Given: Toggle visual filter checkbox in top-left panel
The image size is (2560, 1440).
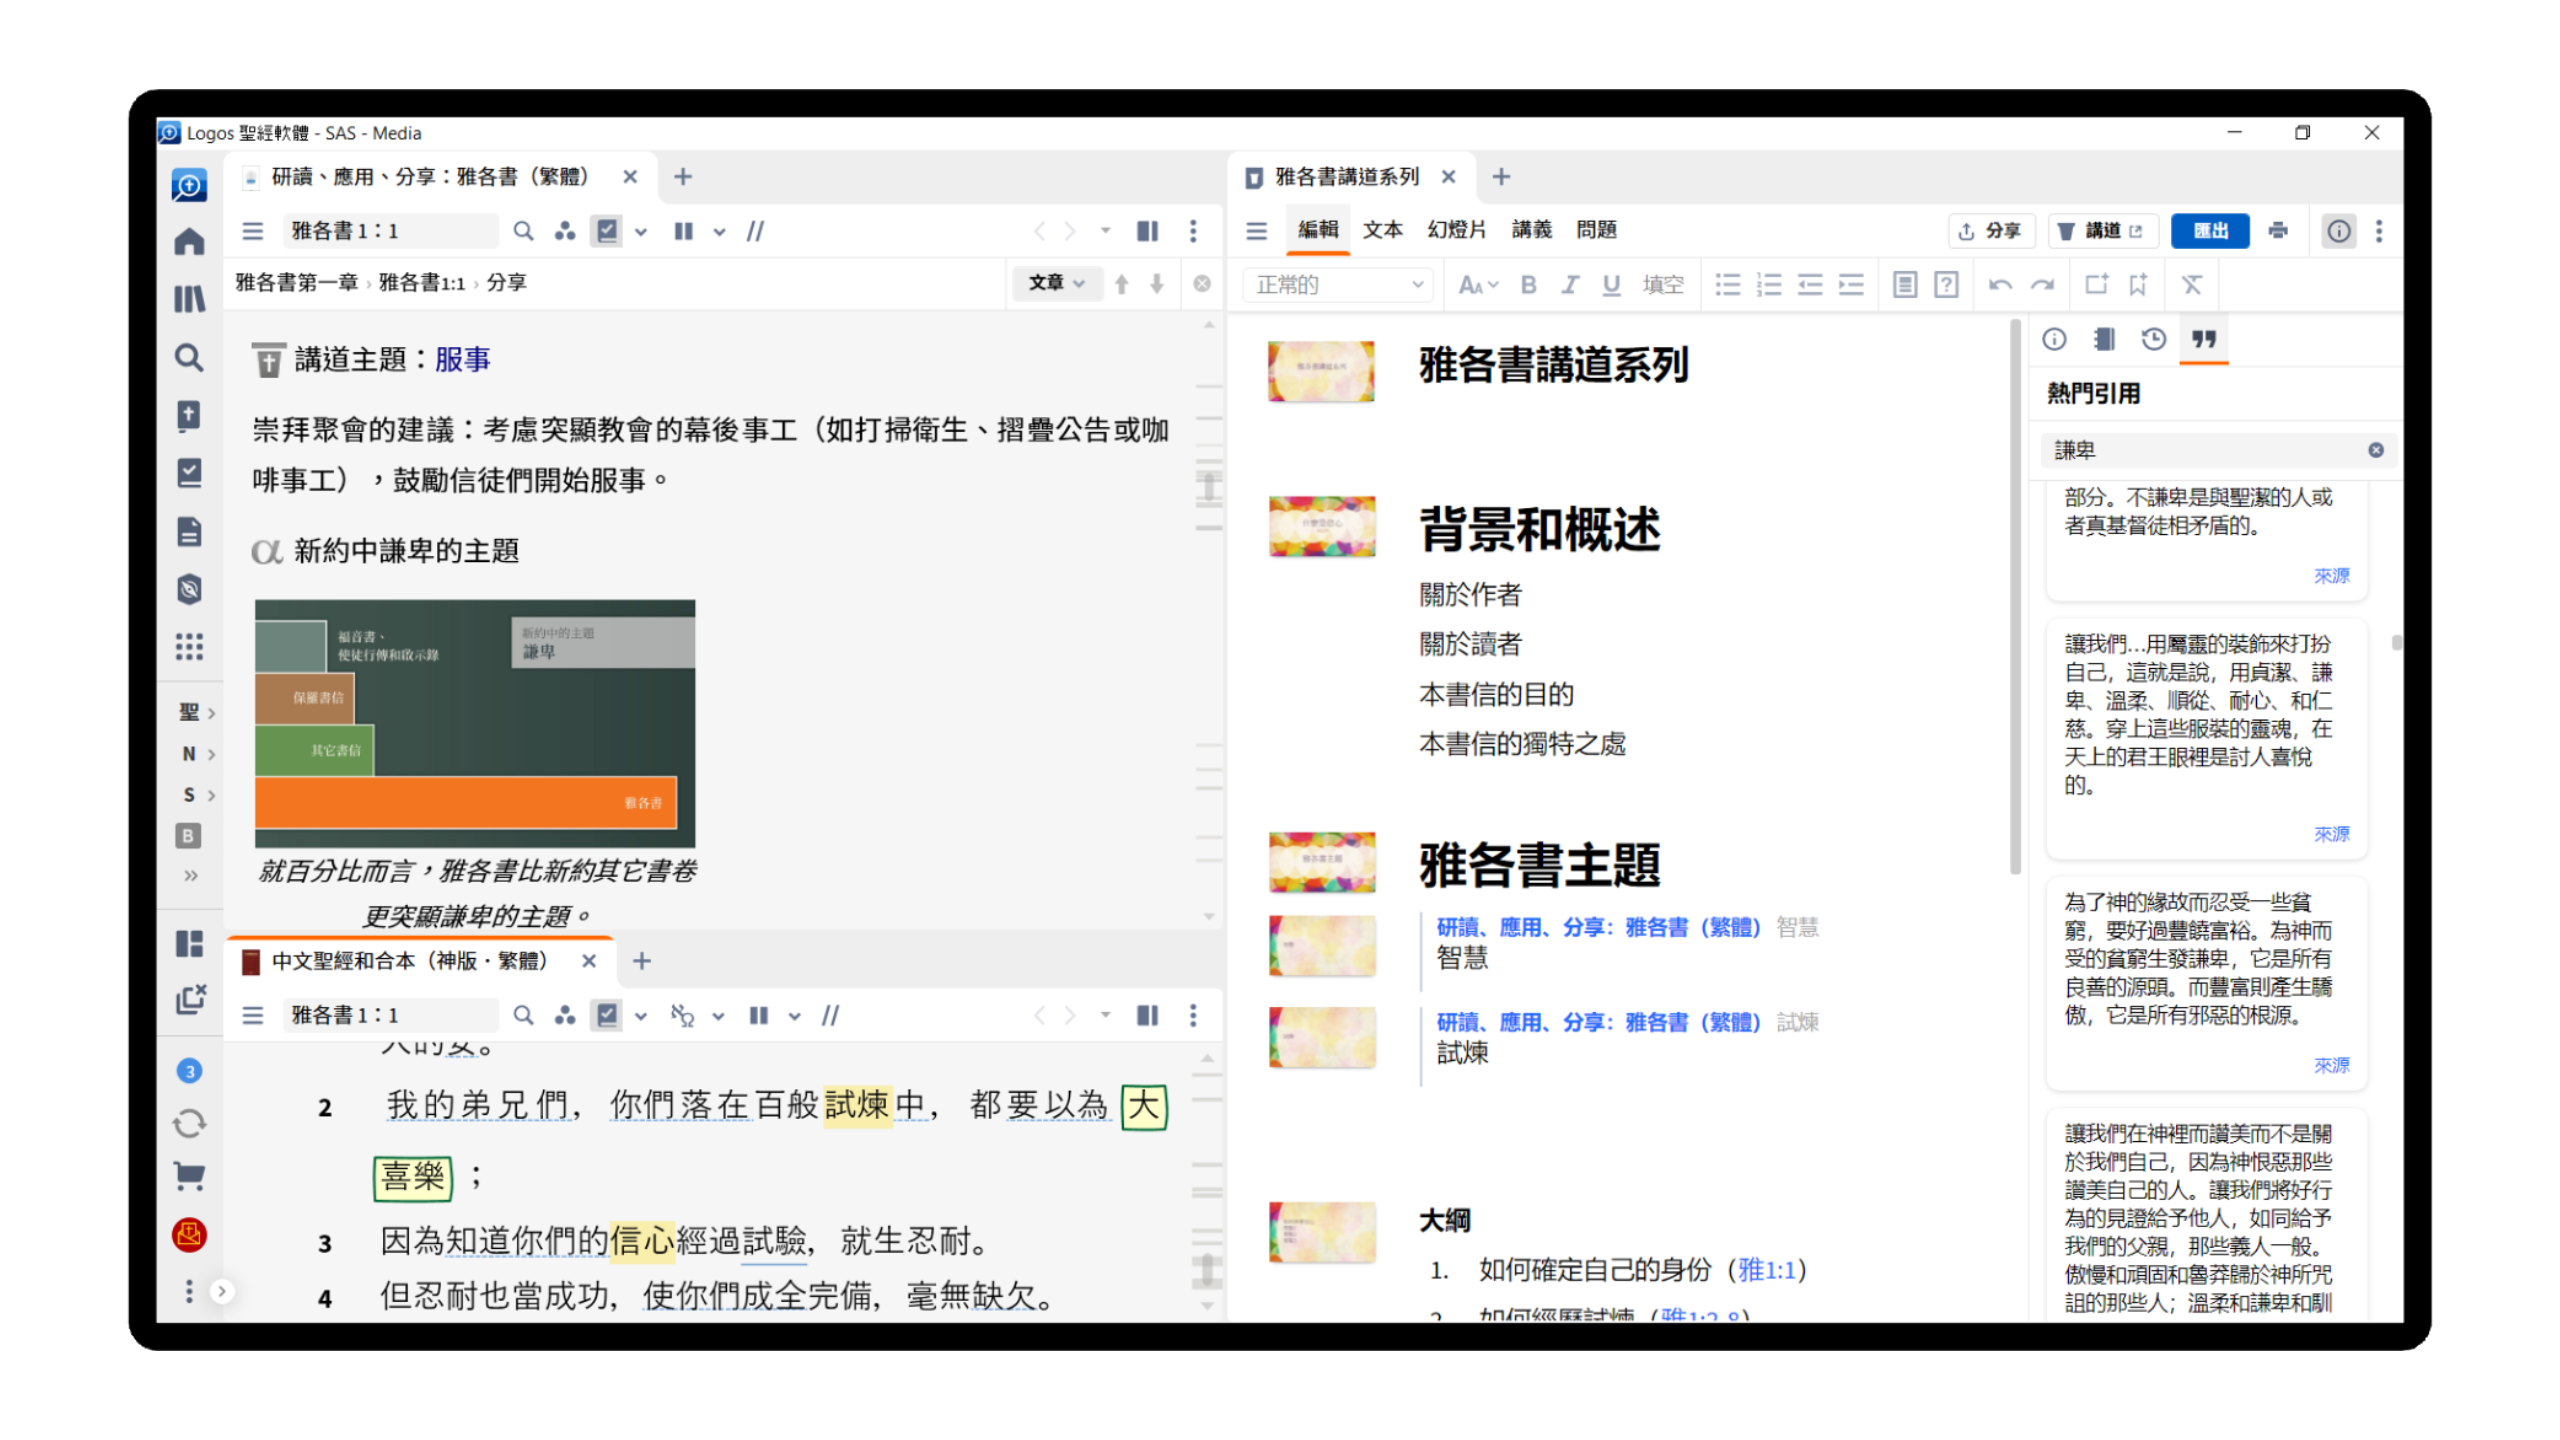Looking at the screenshot, I should point(606,231).
